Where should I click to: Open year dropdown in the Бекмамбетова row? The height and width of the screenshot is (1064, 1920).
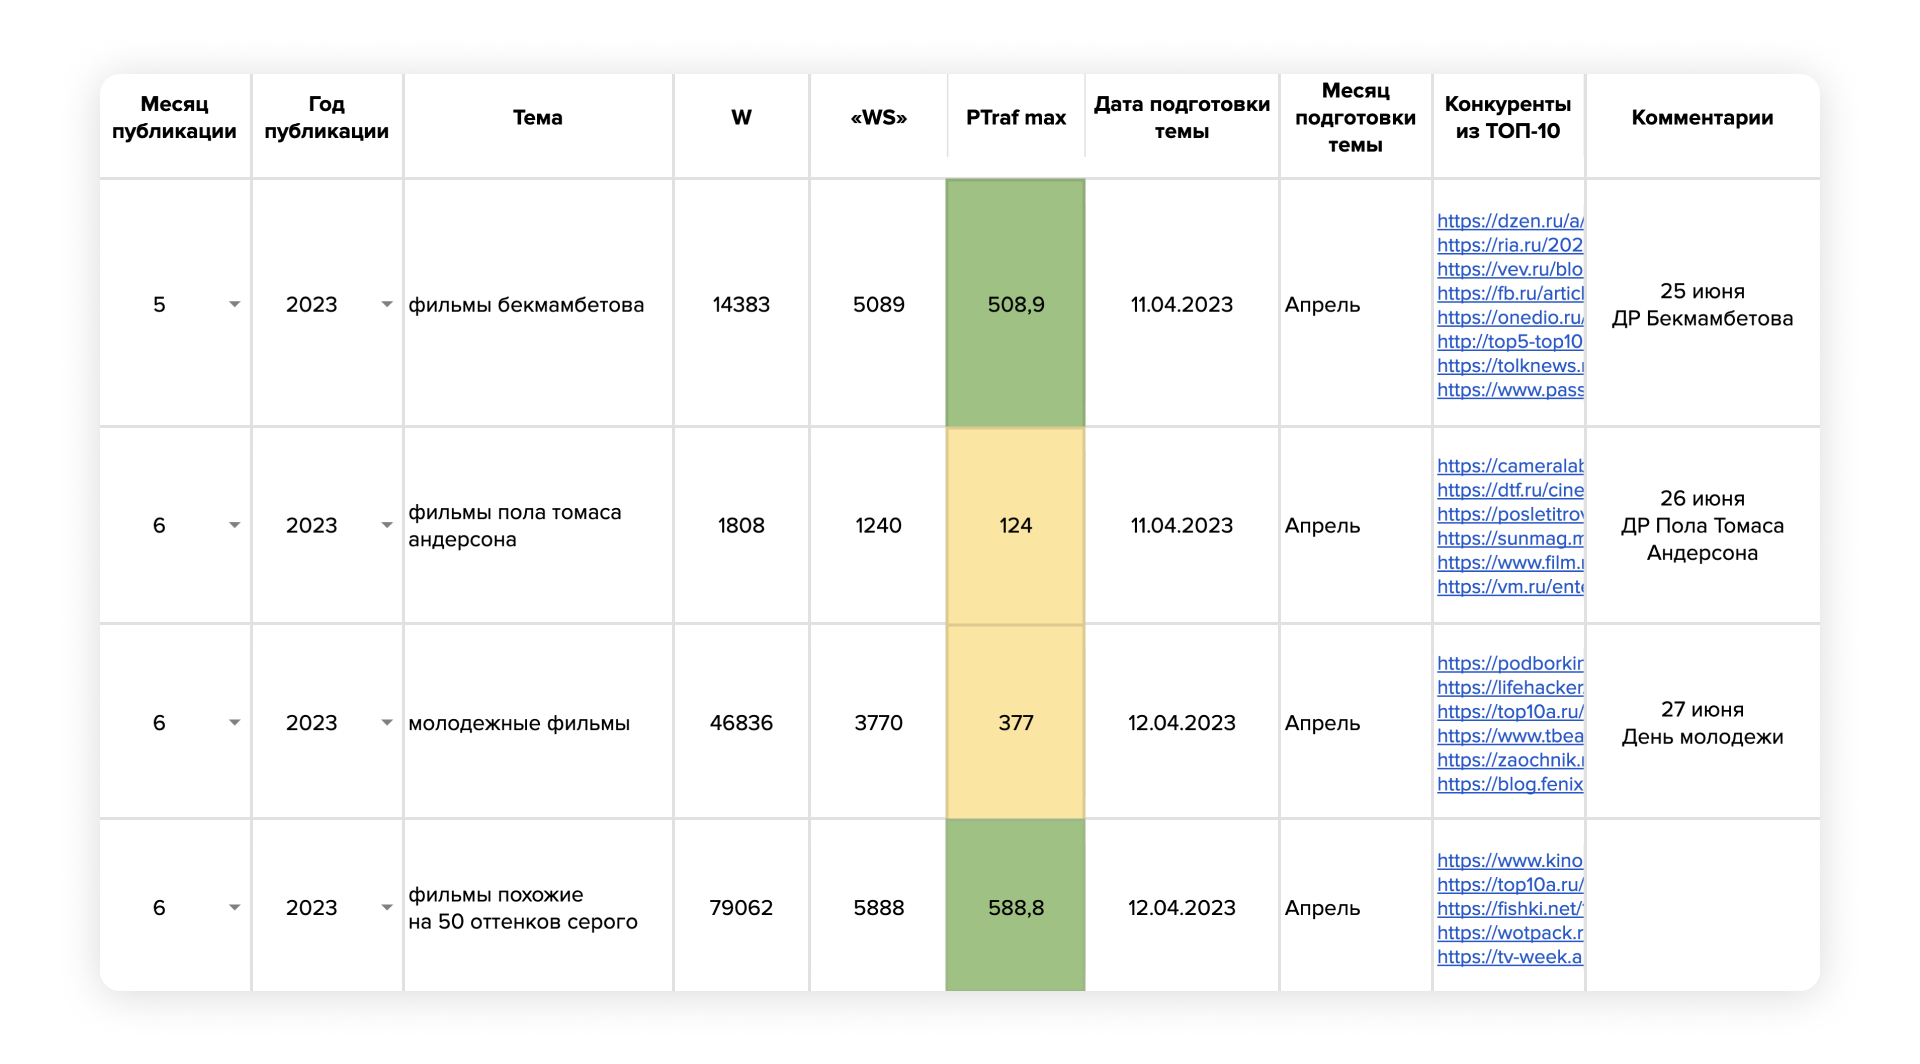point(386,304)
